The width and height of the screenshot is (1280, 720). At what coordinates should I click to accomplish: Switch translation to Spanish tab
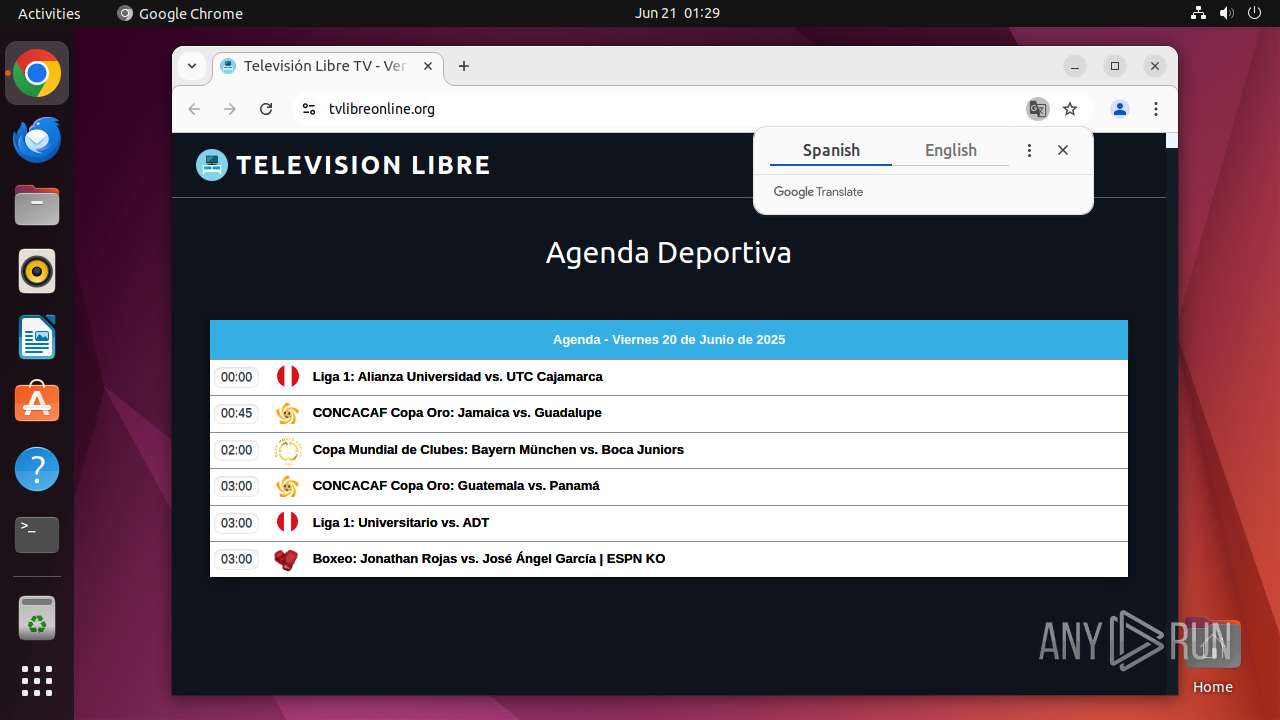pyautogui.click(x=831, y=150)
